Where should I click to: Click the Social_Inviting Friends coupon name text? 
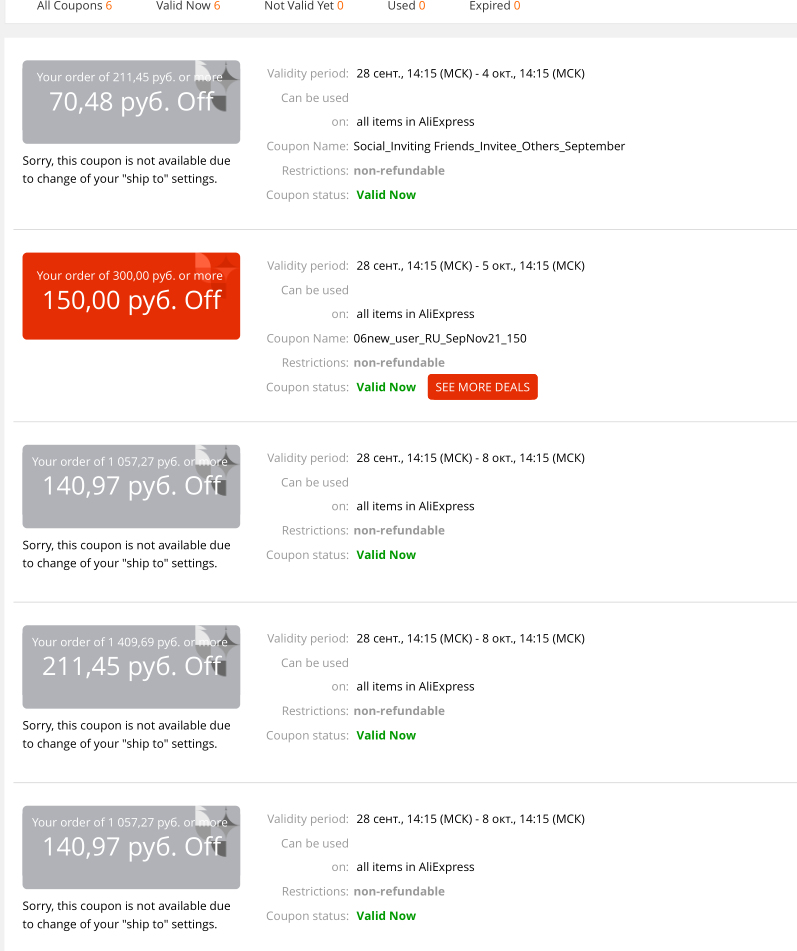pyautogui.click(x=489, y=146)
